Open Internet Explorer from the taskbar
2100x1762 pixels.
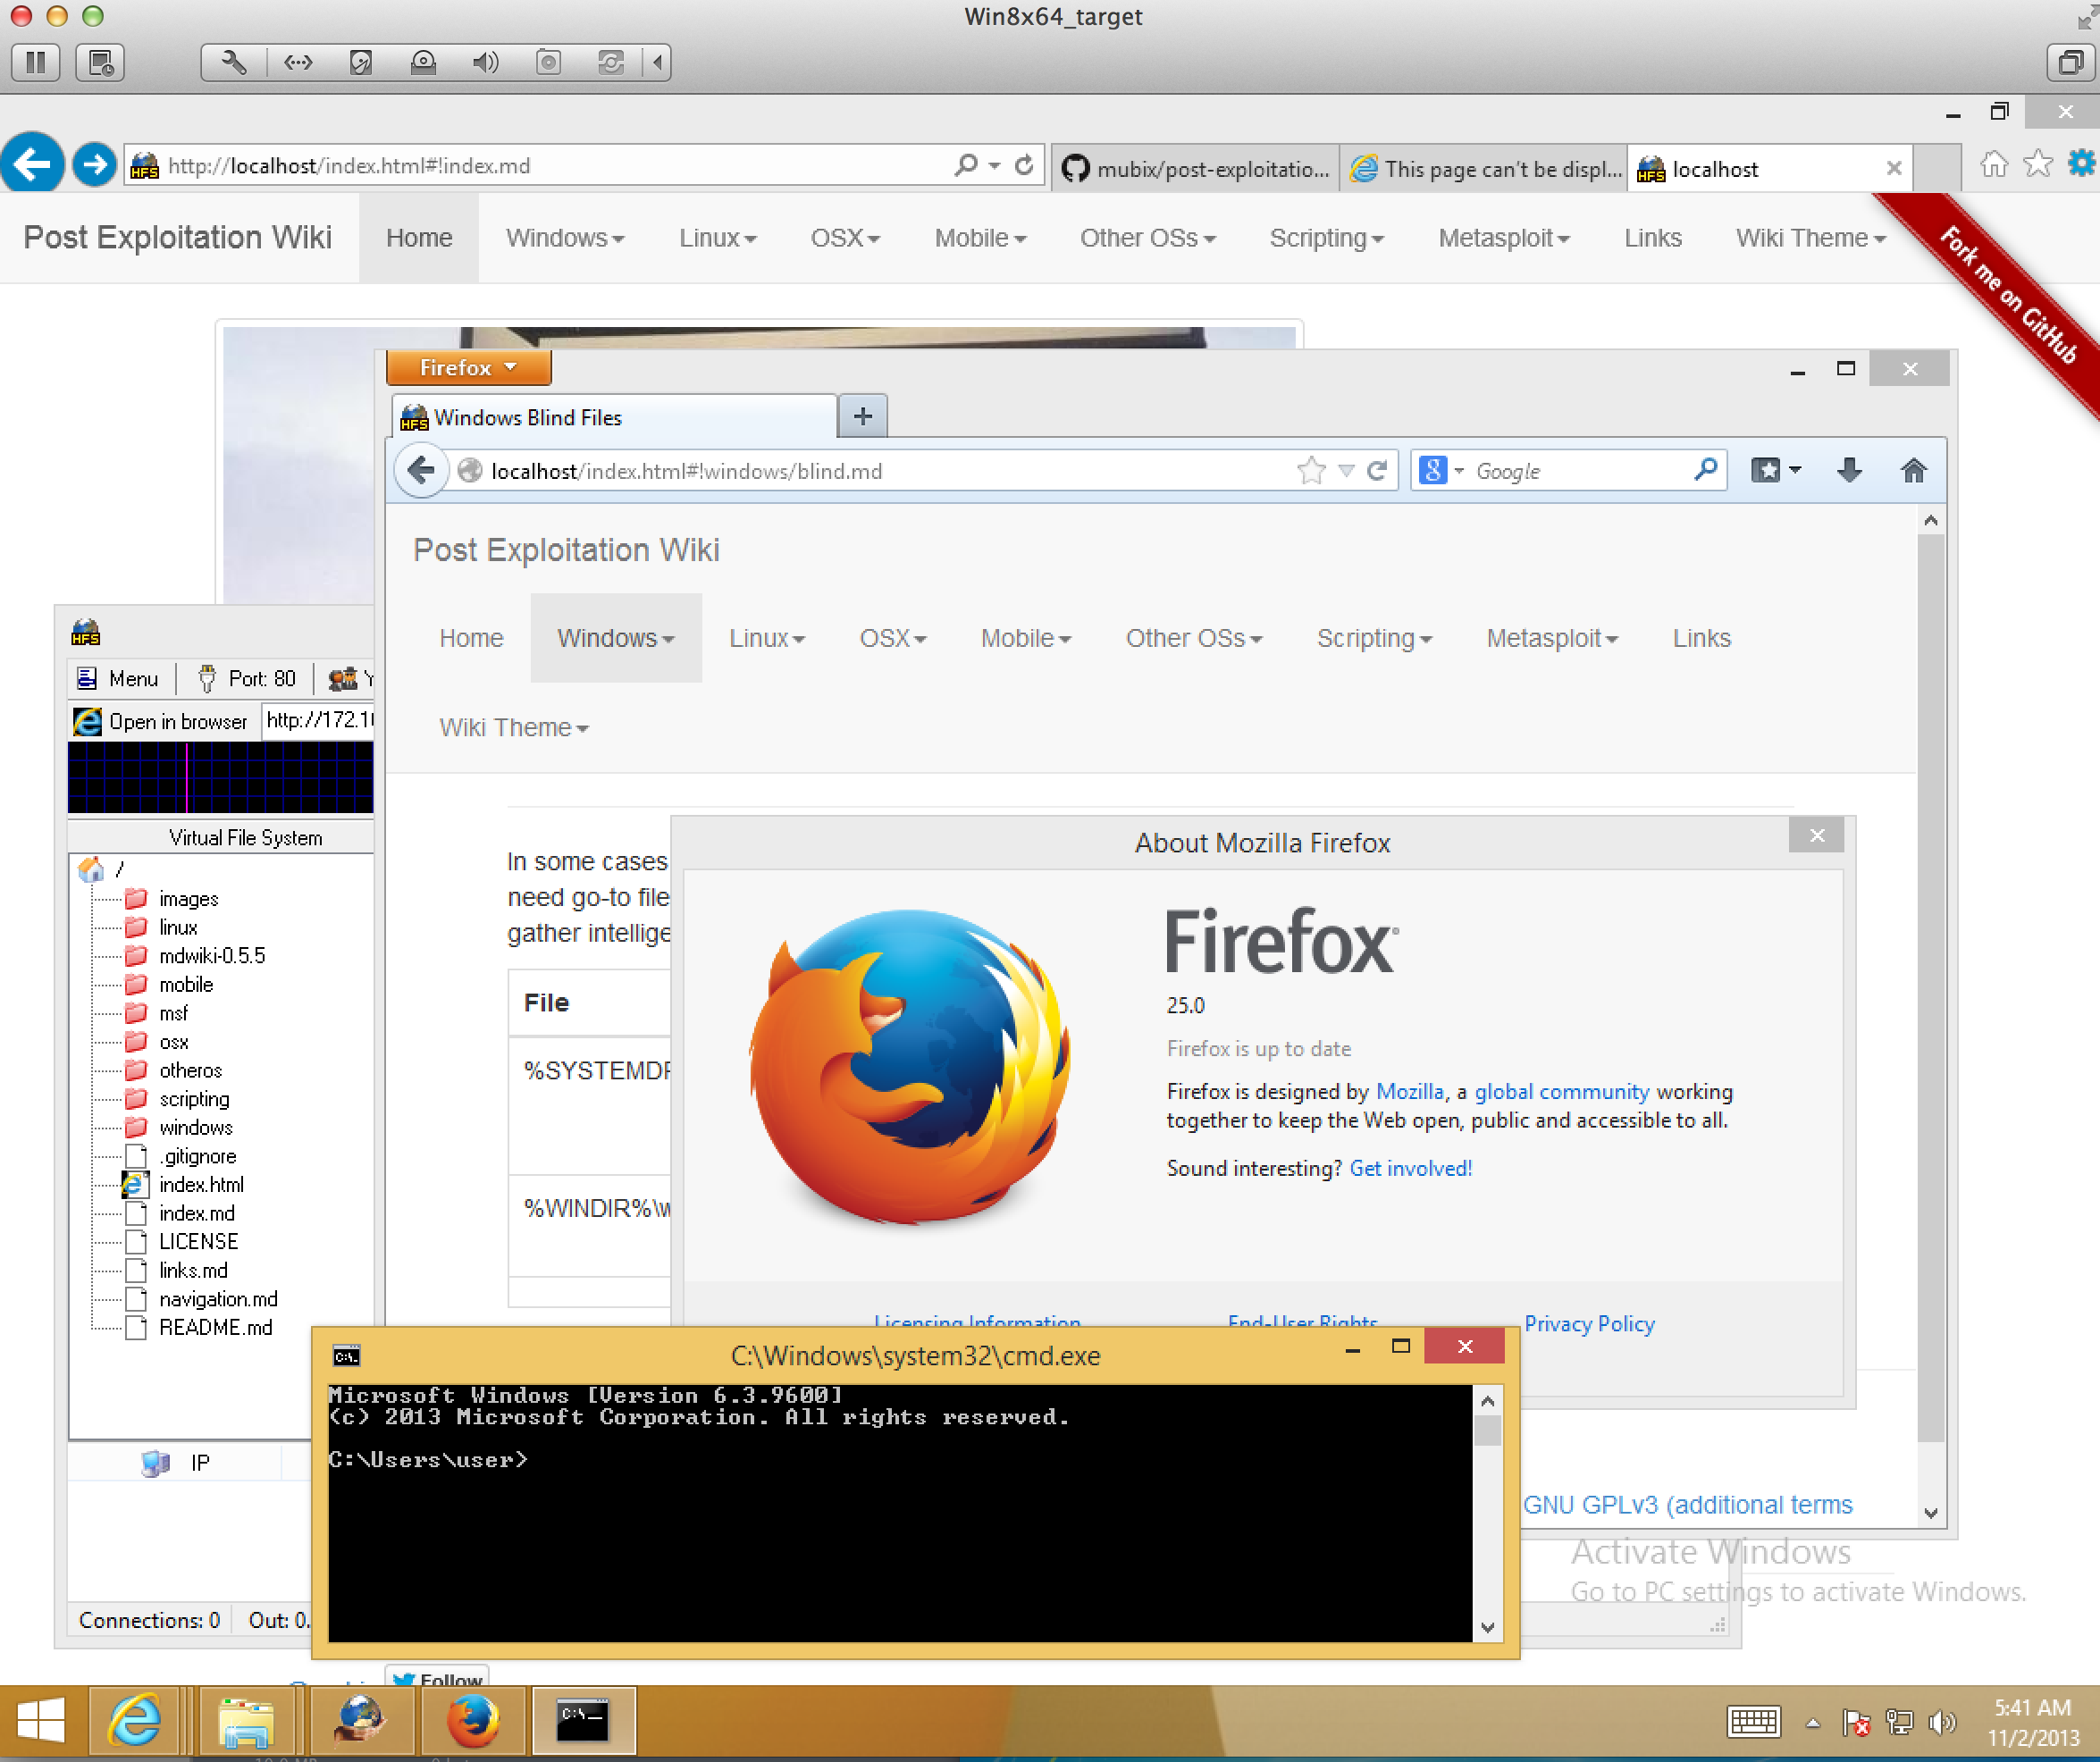[136, 1721]
